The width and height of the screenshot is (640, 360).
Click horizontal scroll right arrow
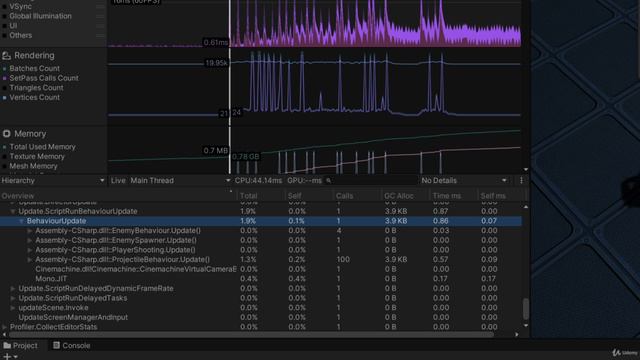[517, 335]
